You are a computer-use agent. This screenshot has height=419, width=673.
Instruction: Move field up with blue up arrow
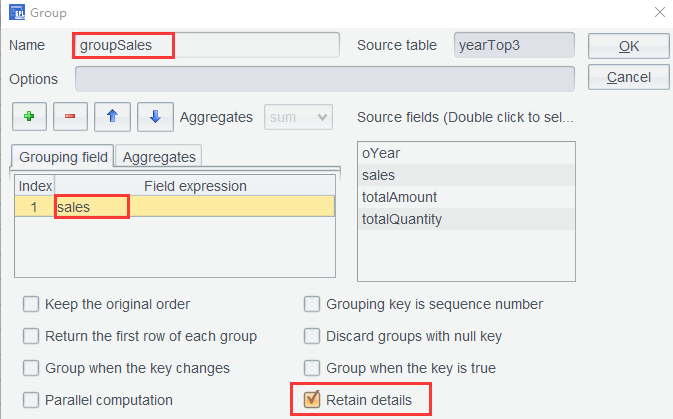point(112,117)
